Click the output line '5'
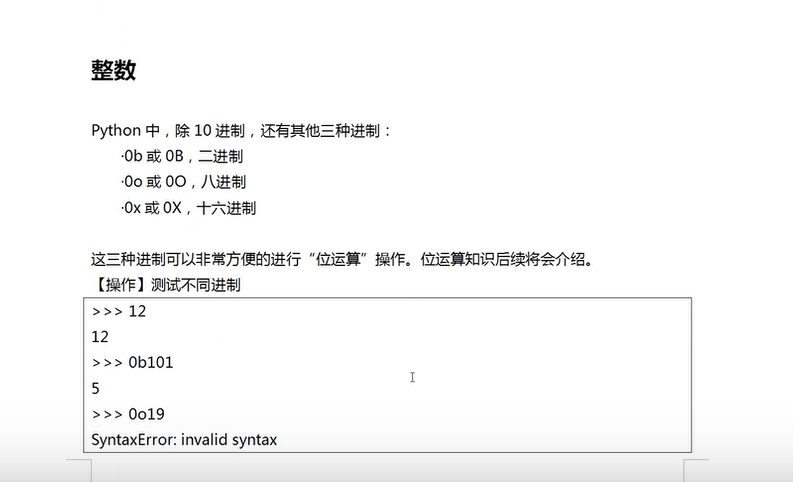This screenshot has height=482, width=793. coord(96,388)
